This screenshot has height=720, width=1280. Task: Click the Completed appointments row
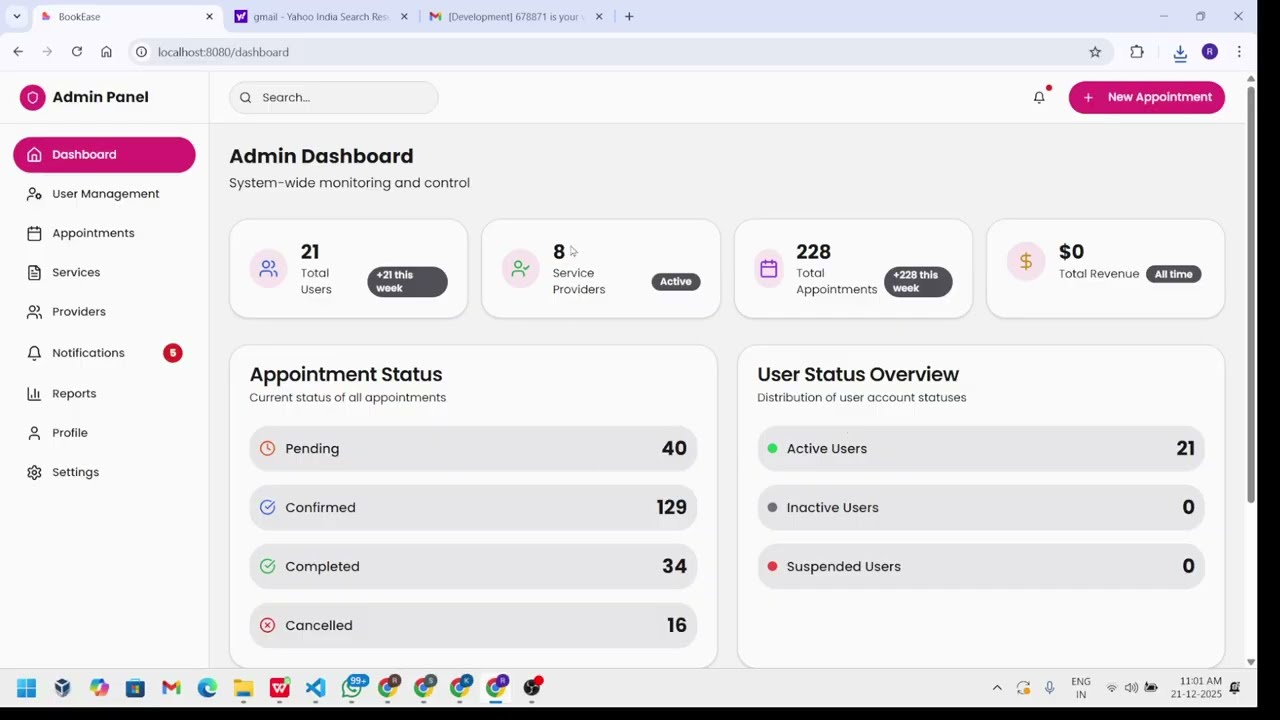pyautogui.click(x=473, y=567)
